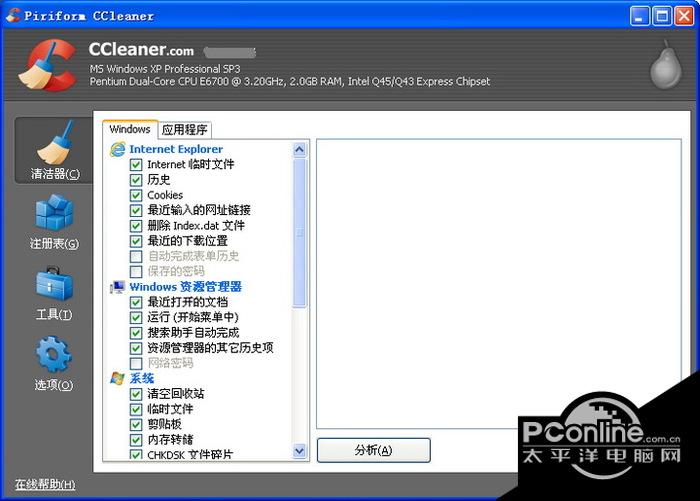Click the empty analysis results pane
This screenshot has width=700, height=501.
point(499,284)
